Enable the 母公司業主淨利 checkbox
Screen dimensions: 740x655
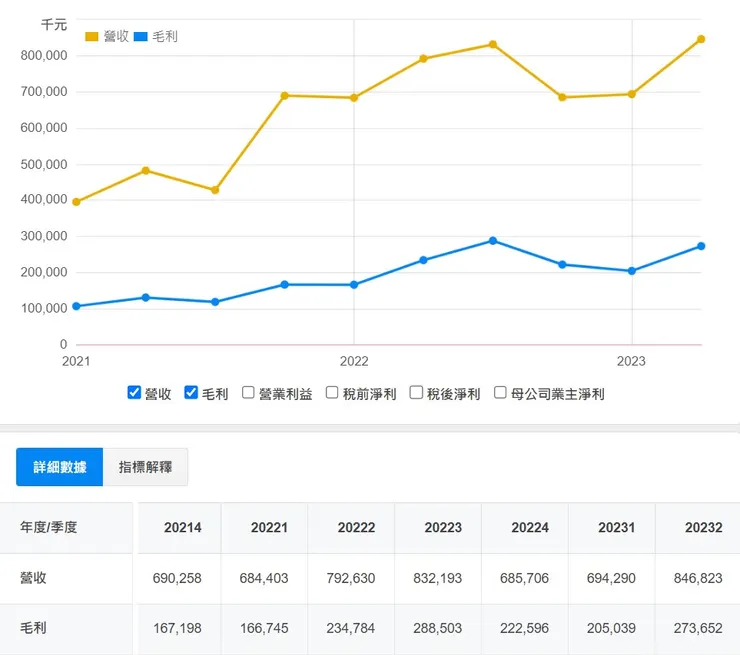pos(500,393)
